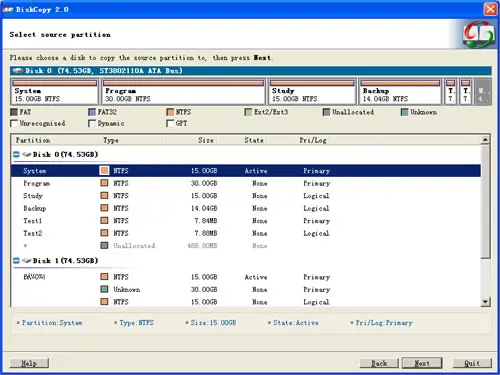Click the NTFS legend color swatch

point(170,112)
